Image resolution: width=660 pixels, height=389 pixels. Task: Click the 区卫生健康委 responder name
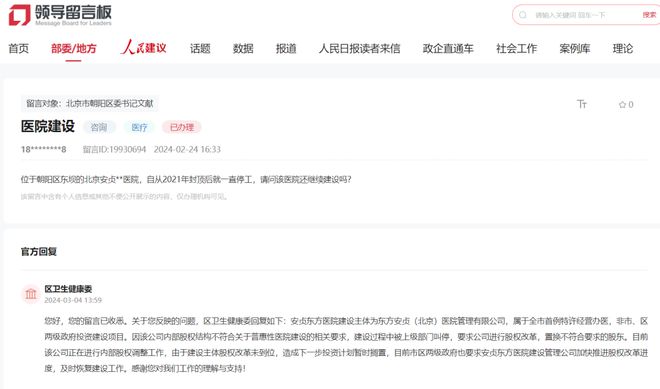[68, 289]
